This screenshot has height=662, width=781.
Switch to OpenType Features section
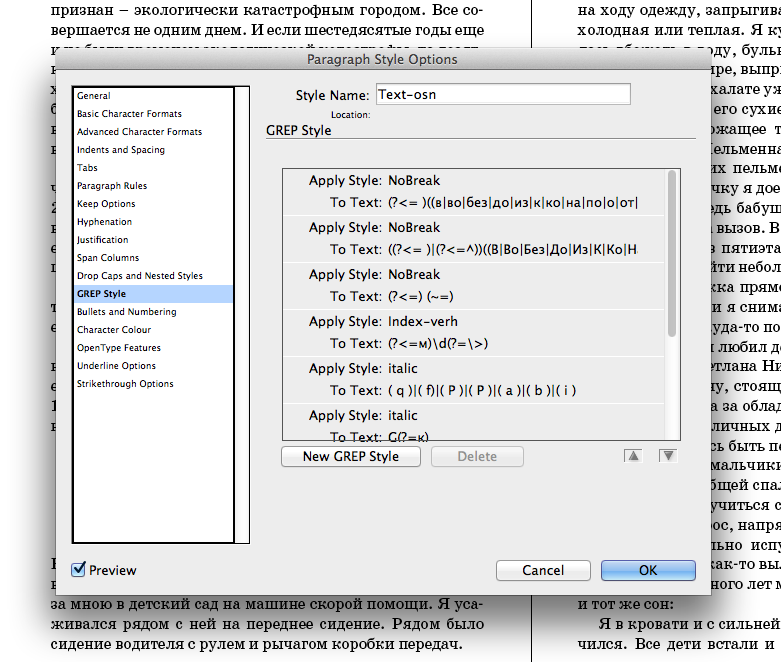pos(118,348)
